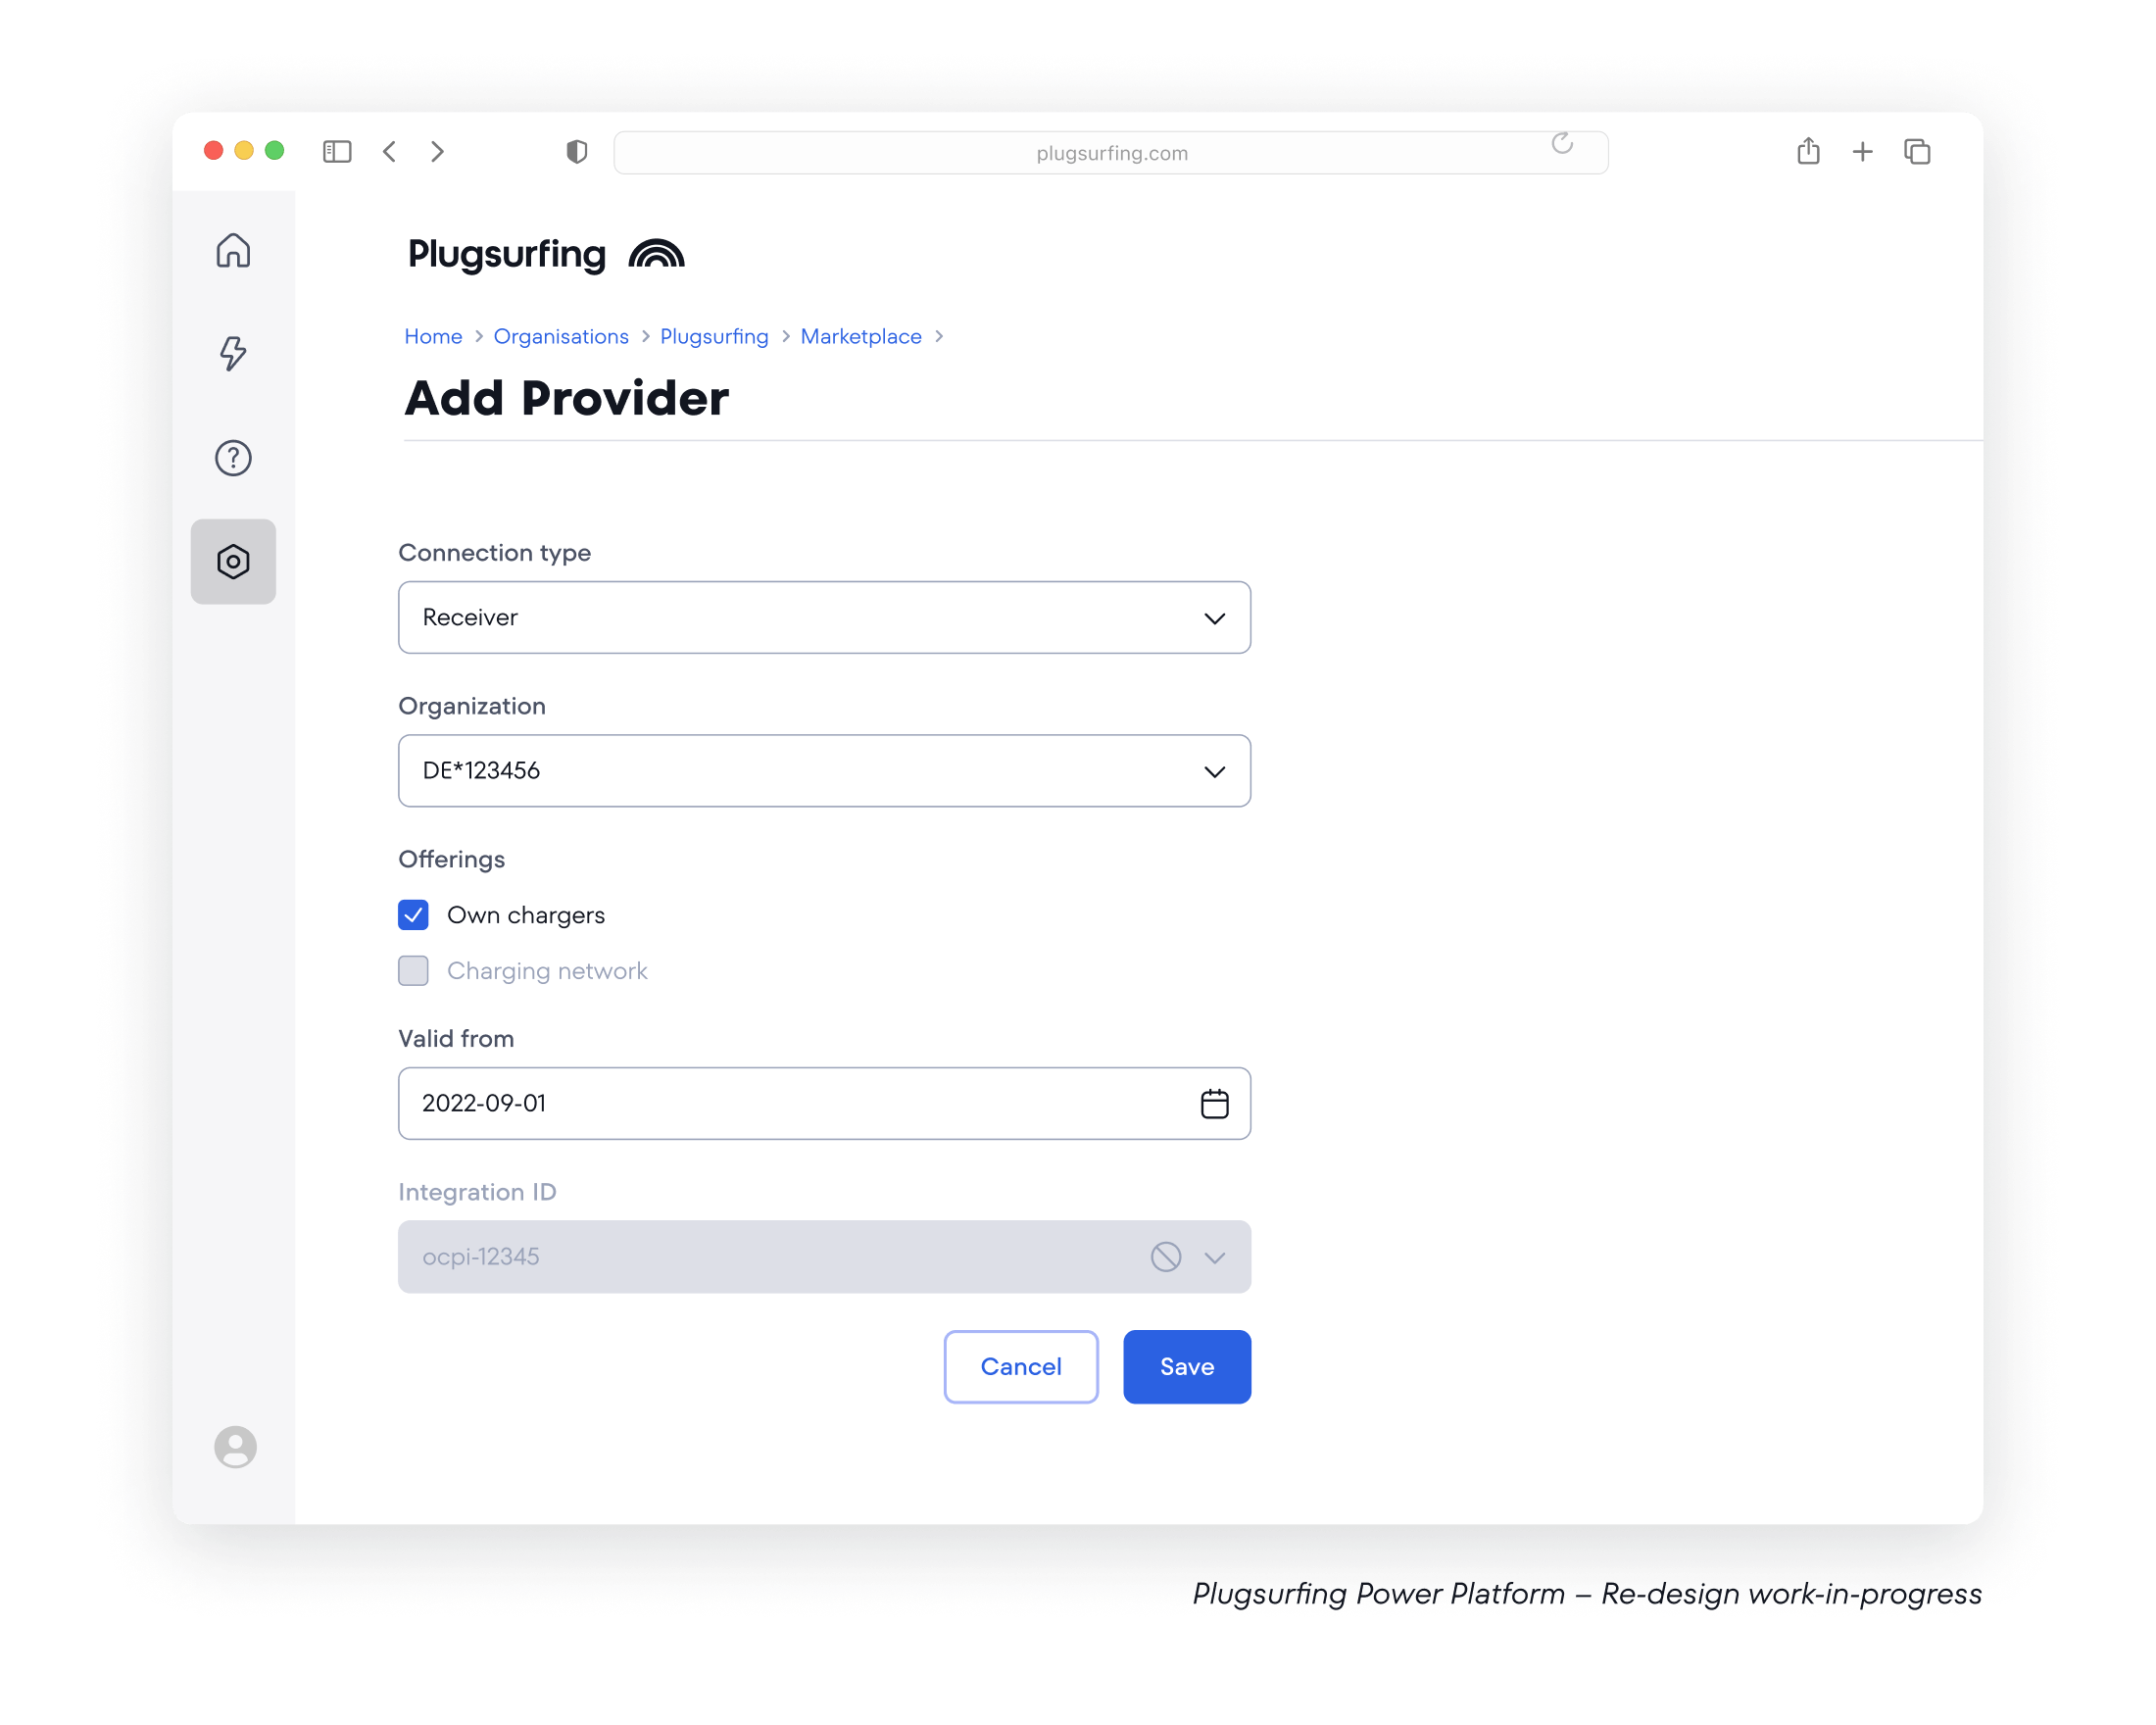Open a new browser tab with plus
This screenshot has width=2156, height=1725.
click(x=1862, y=151)
